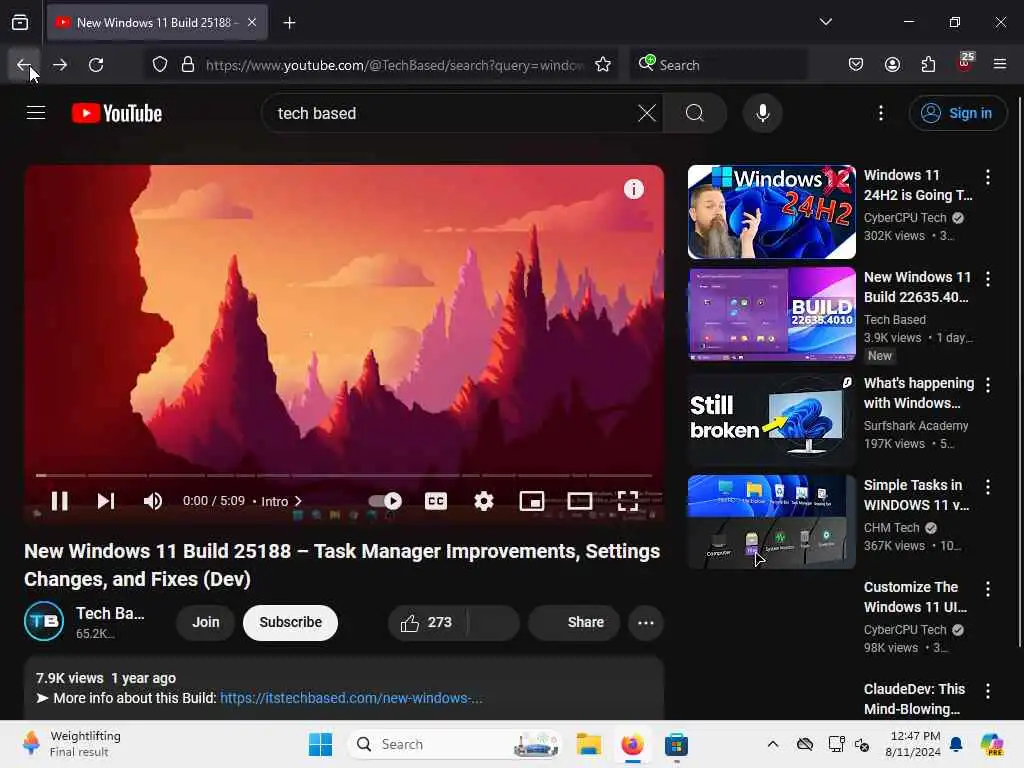
Task: Subscribe to Tech Based channel
Action: pos(291,623)
